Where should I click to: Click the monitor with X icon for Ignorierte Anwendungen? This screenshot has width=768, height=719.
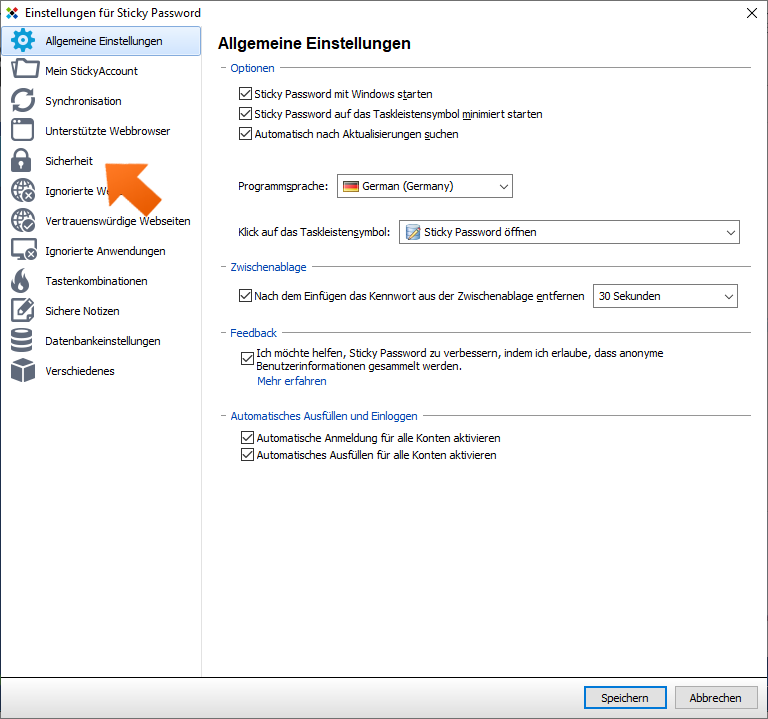[x=24, y=250]
